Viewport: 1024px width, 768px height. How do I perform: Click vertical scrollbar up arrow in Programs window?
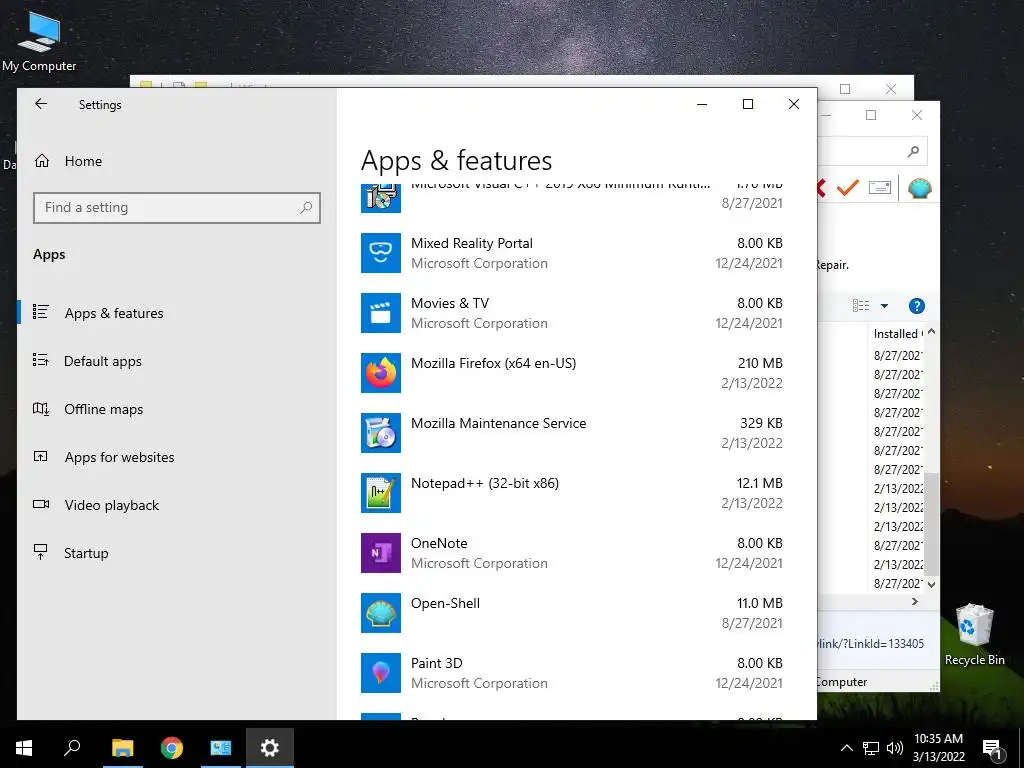coord(932,332)
